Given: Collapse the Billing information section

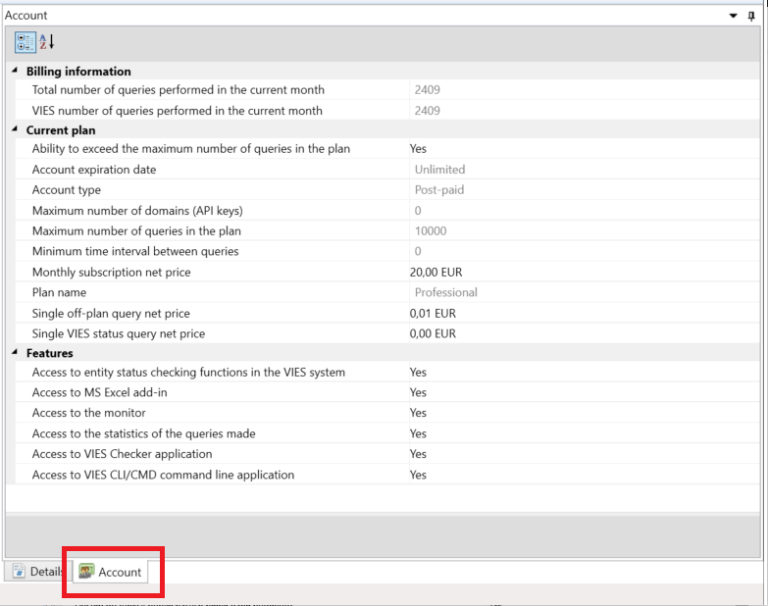Looking at the screenshot, I should pos(15,71).
